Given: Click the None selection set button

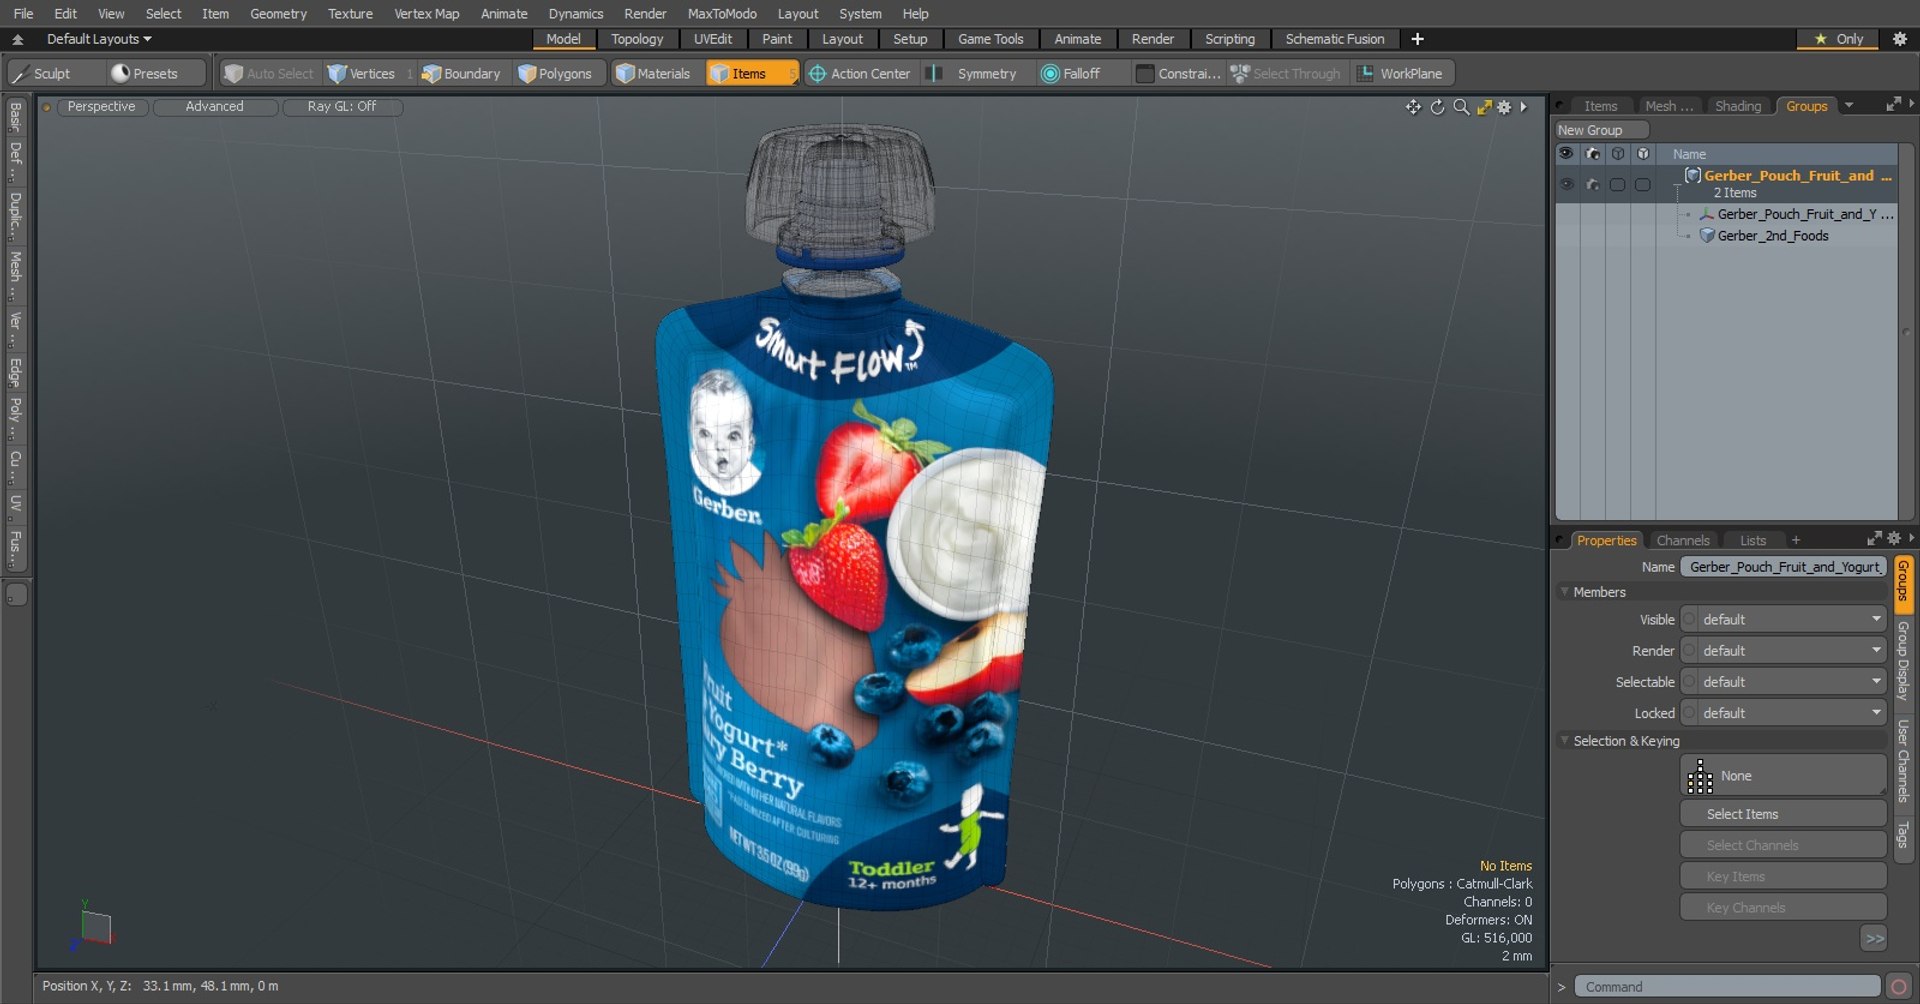Looking at the screenshot, I should pyautogui.click(x=1783, y=775).
